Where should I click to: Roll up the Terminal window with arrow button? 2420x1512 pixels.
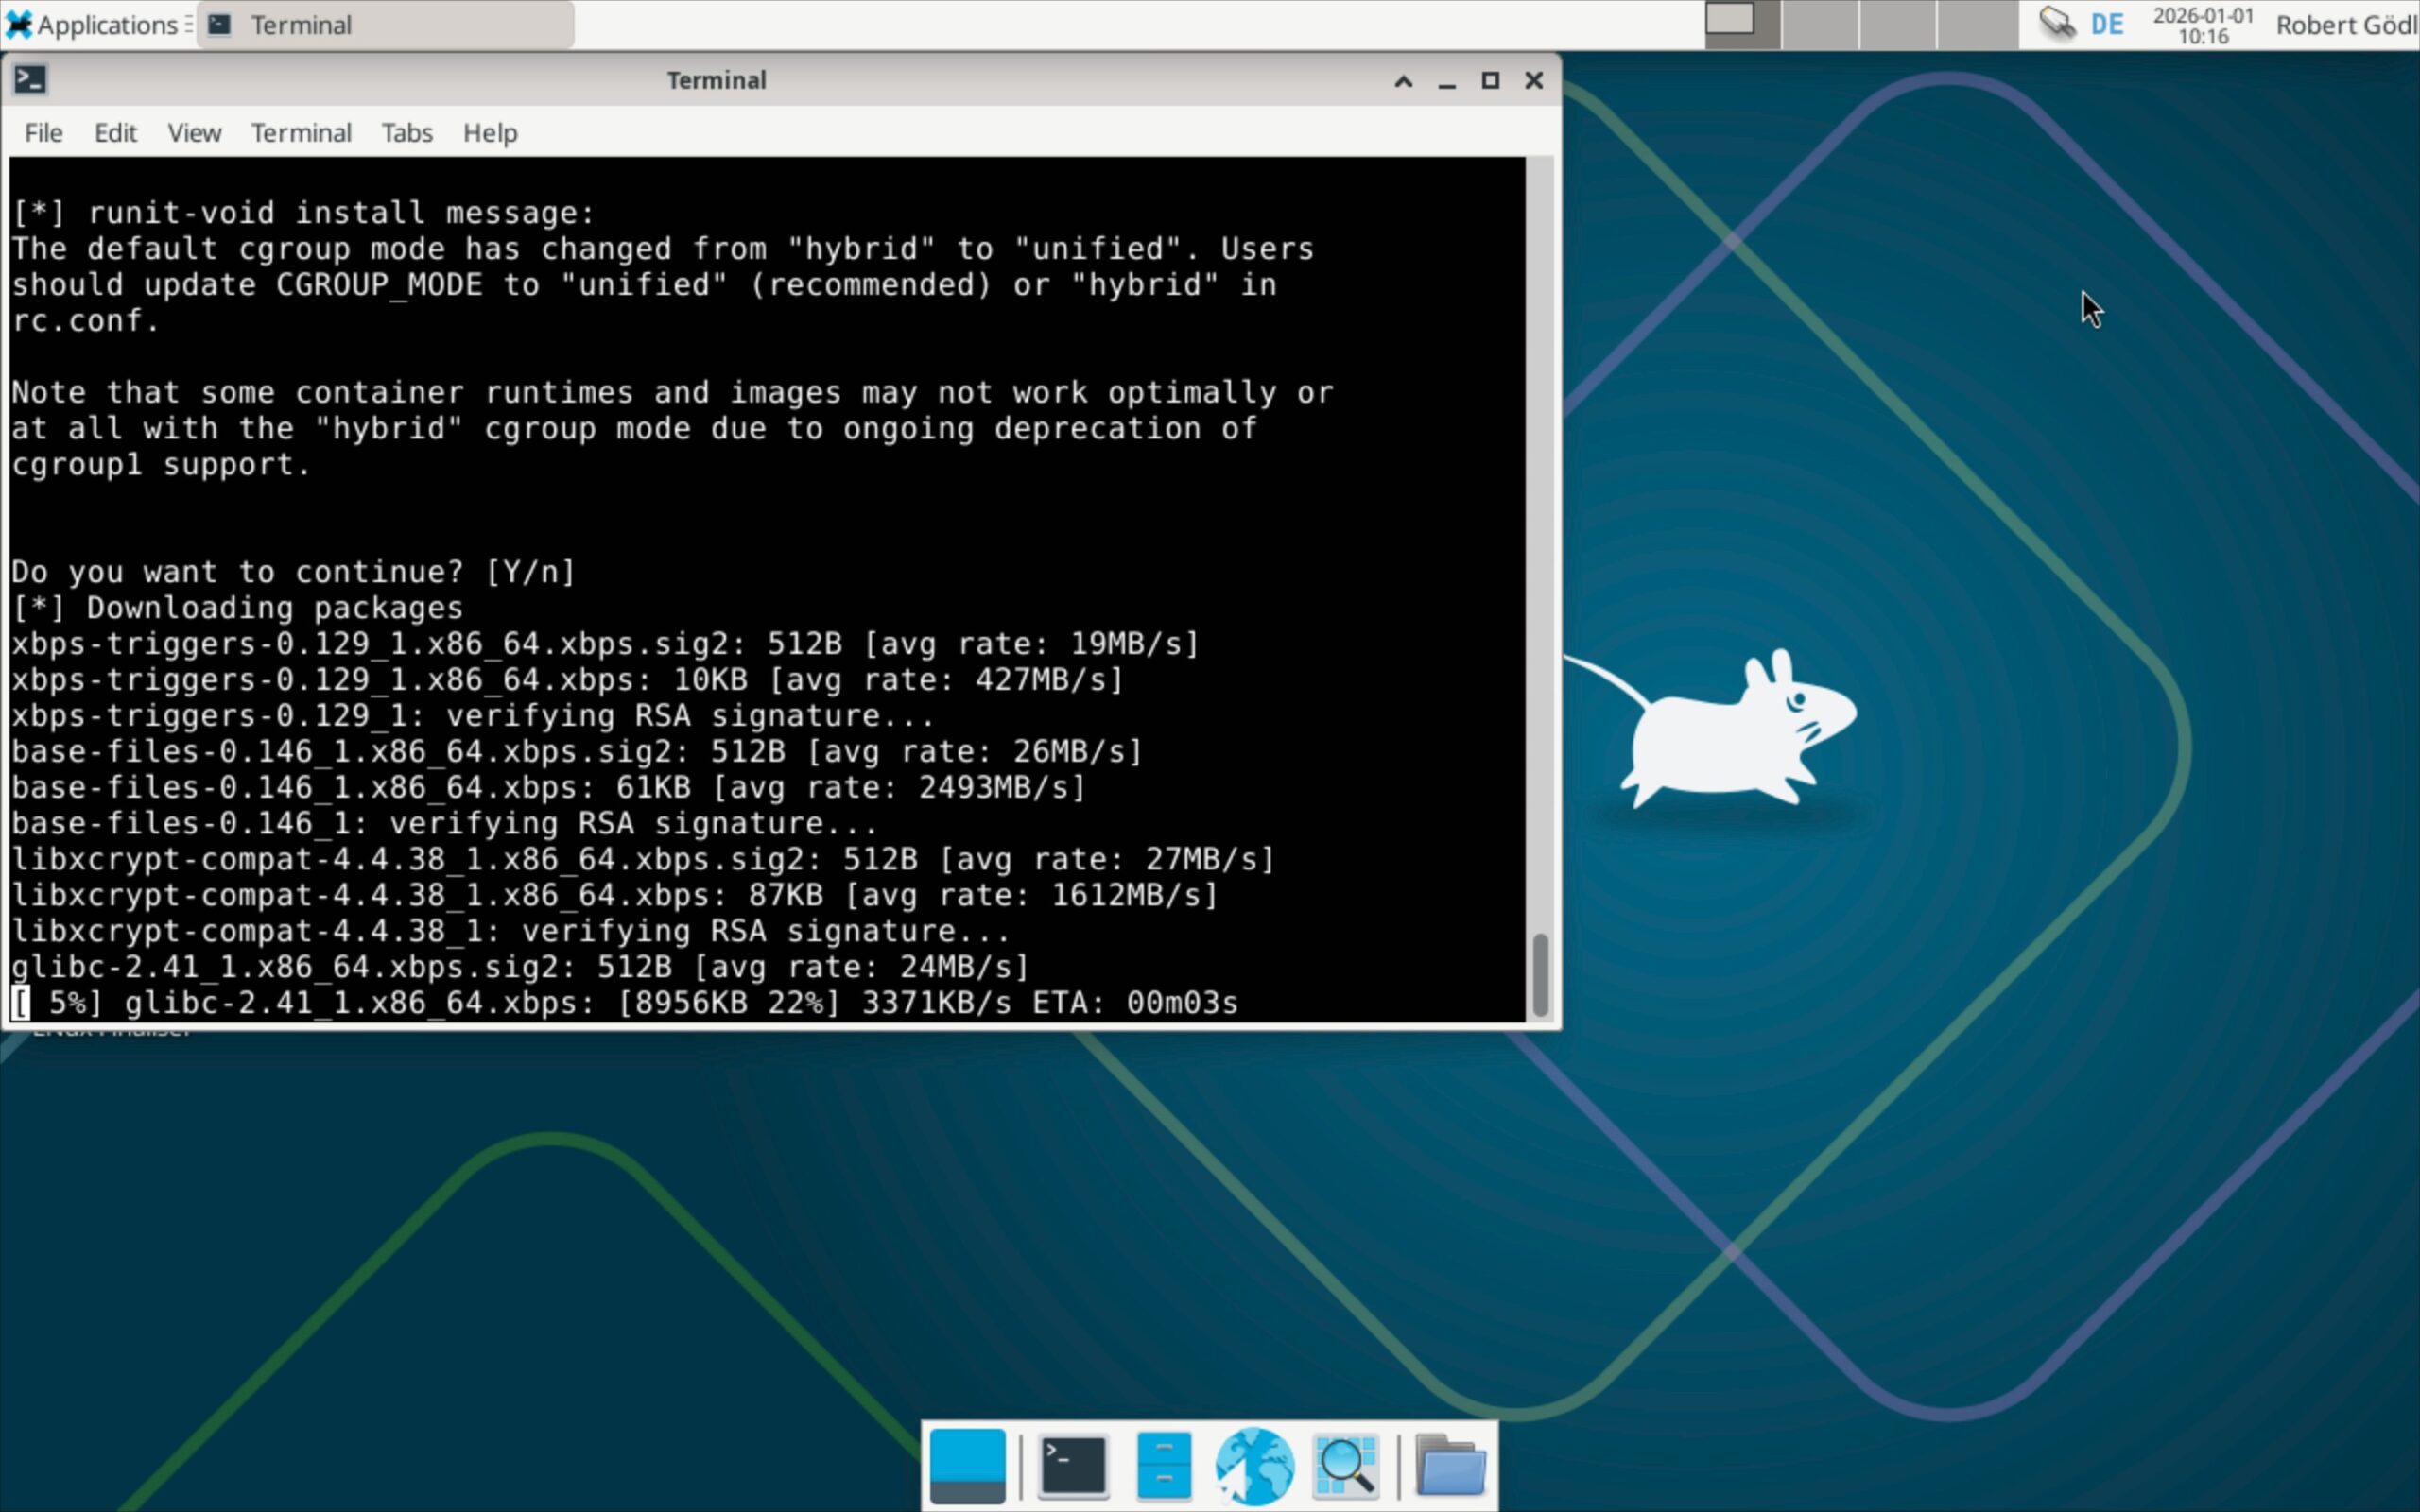1403,81
